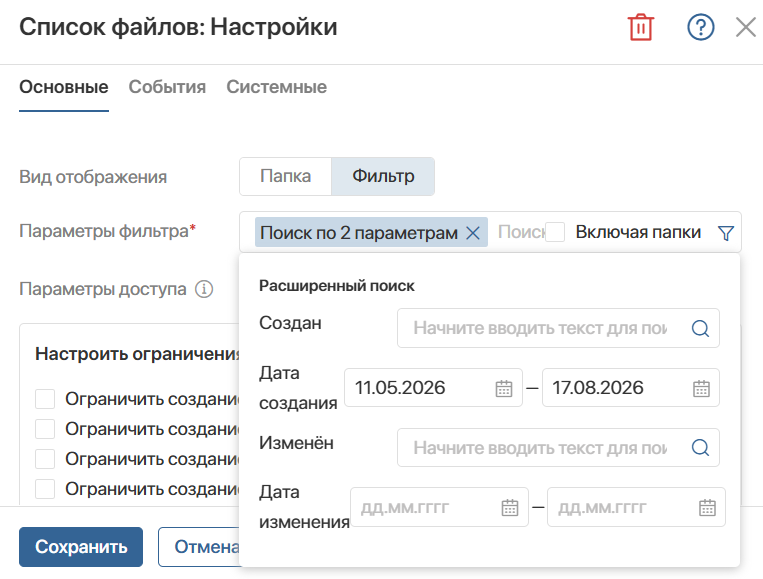This screenshot has width=763, height=579.
Task: Select Папка display mode
Action: pyautogui.click(x=286, y=176)
